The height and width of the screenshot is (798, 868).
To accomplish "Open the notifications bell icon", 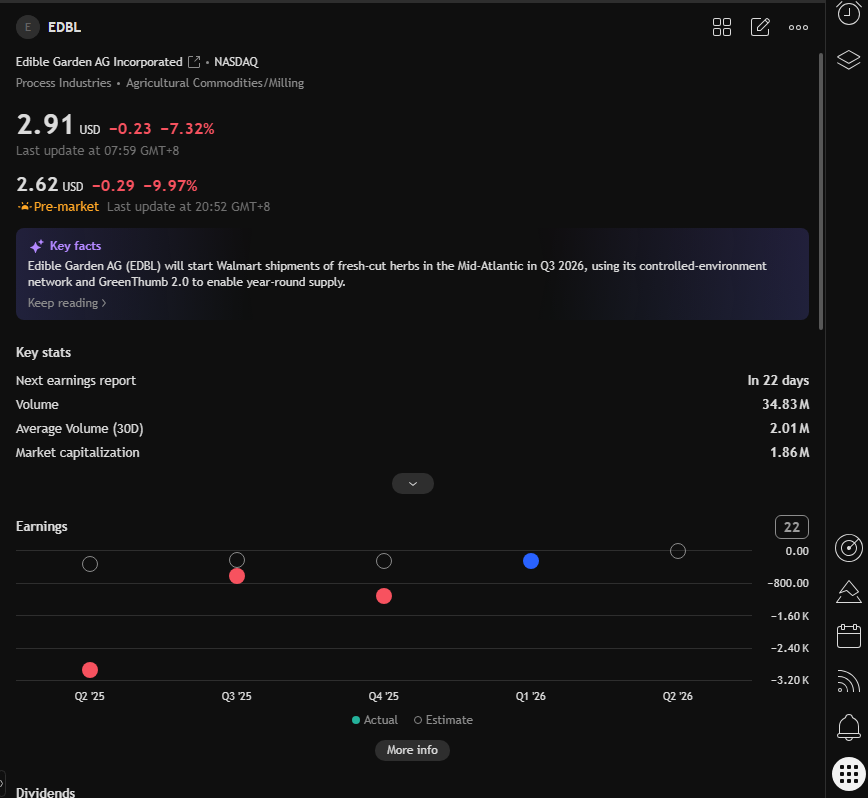I will pyautogui.click(x=848, y=727).
